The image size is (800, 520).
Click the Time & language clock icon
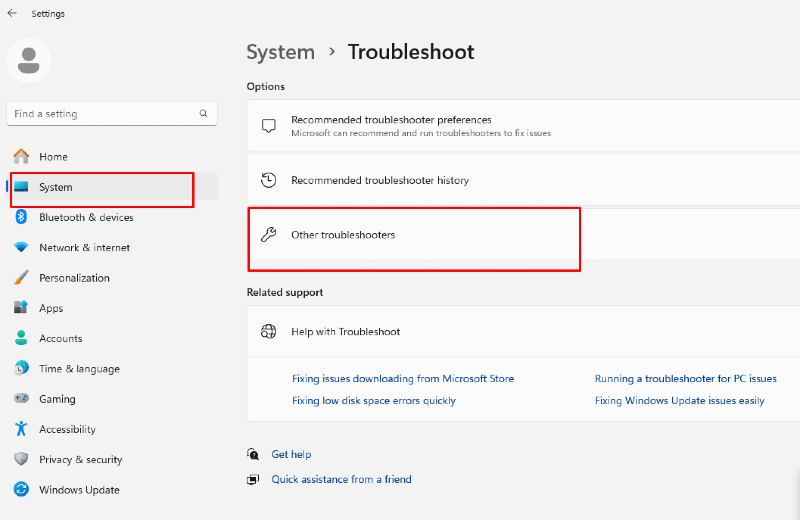[21, 368]
